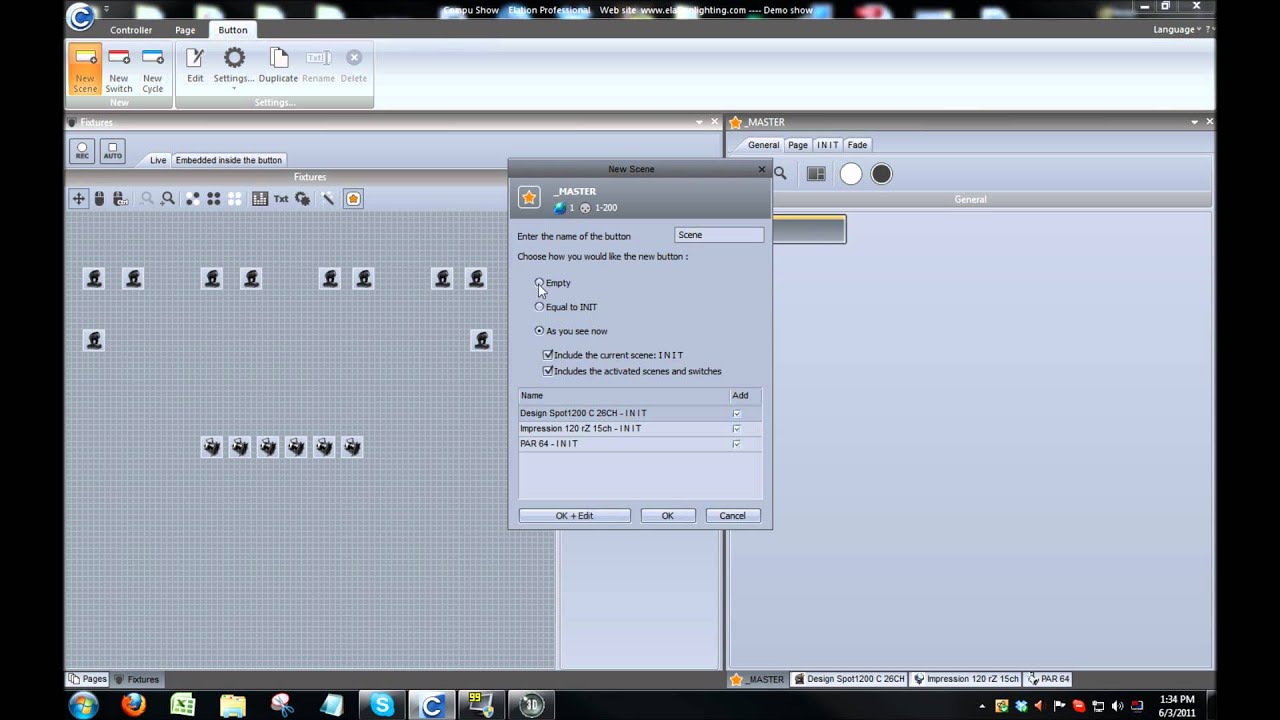1280x720 pixels.
Task: Click the orange shield icon in the Fixtures toolbar
Action: [x=353, y=199]
